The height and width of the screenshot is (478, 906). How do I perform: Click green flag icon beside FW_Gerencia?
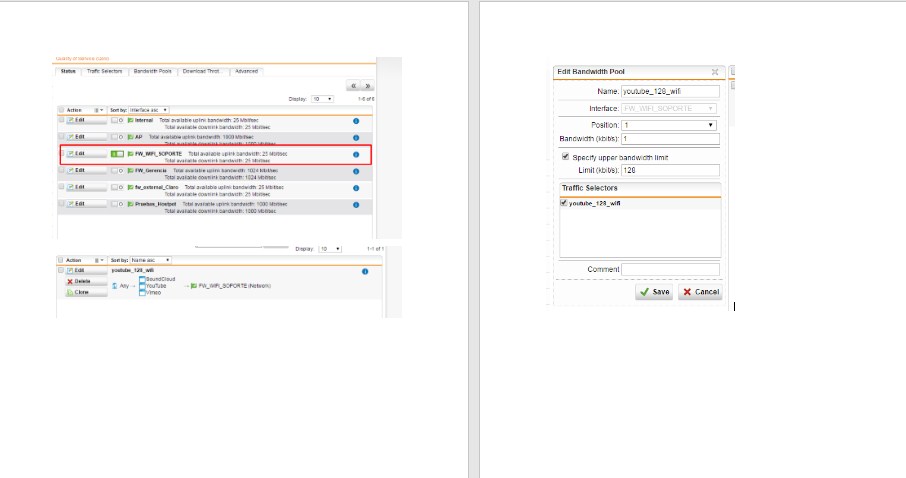[x=131, y=171]
